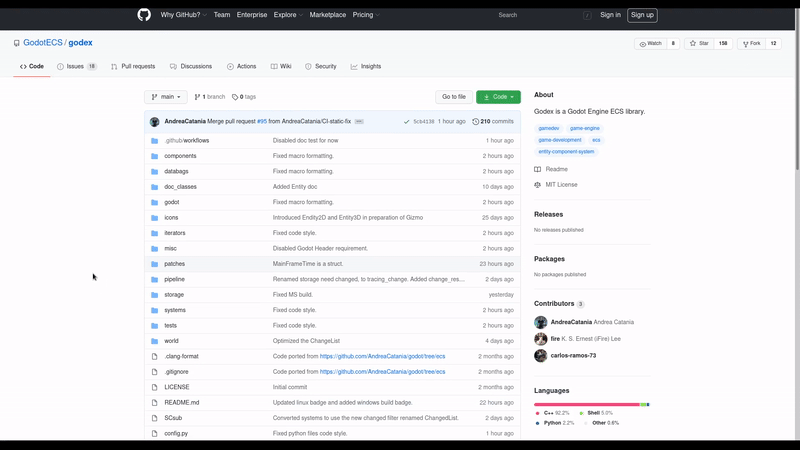Open the .github/workflows folder name

(x=187, y=141)
